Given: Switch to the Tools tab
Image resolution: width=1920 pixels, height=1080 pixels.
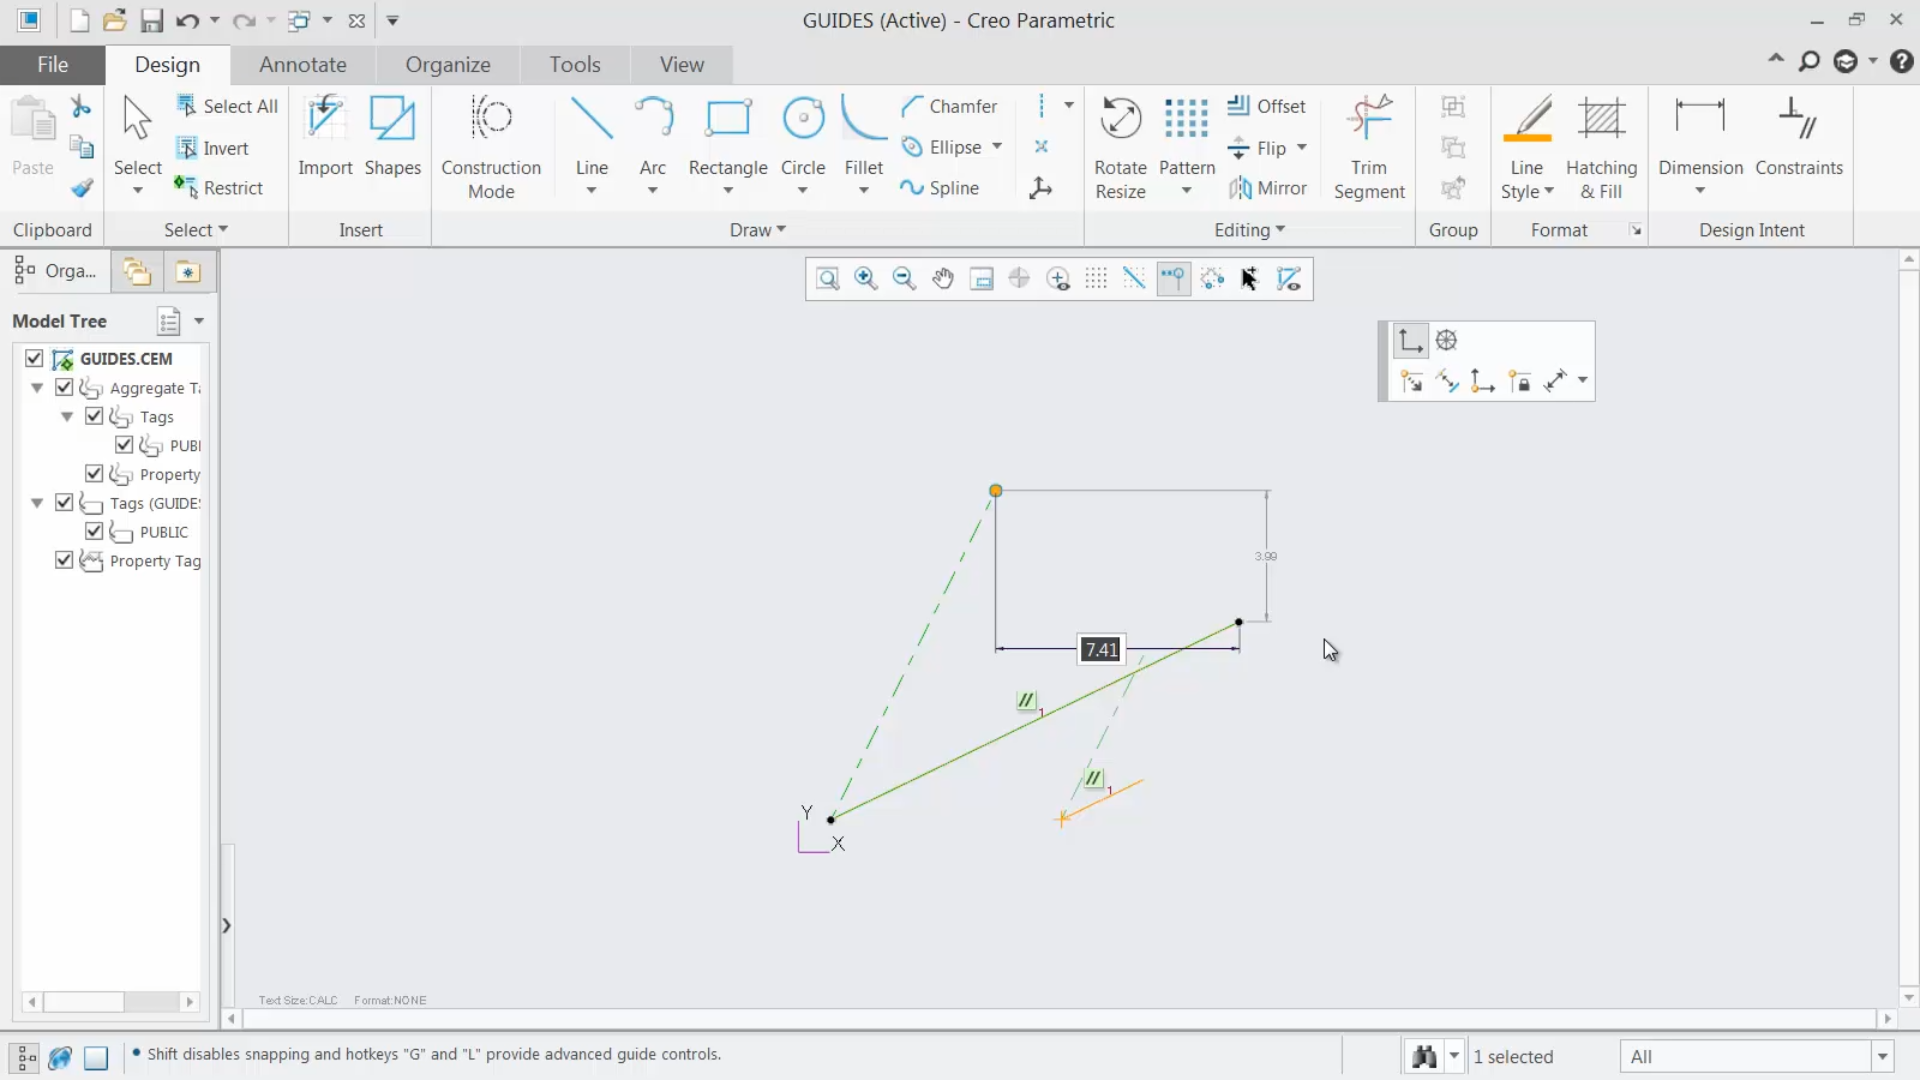Looking at the screenshot, I should pyautogui.click(x=574, y=65).
